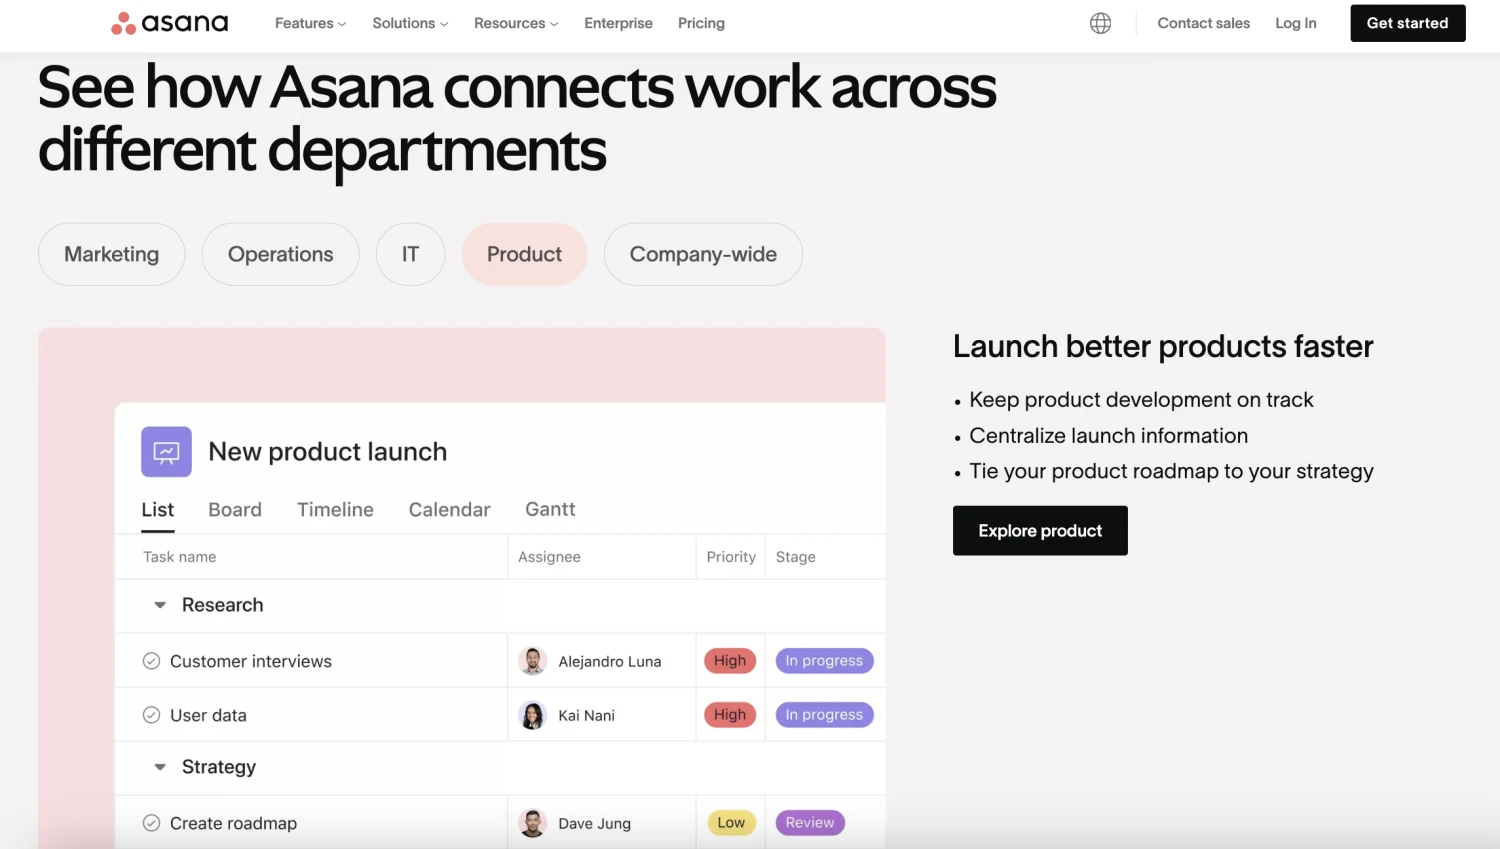Switch to the List view tab
The width and height of the screenshot is (1500, 849).
tap(158, 510)
